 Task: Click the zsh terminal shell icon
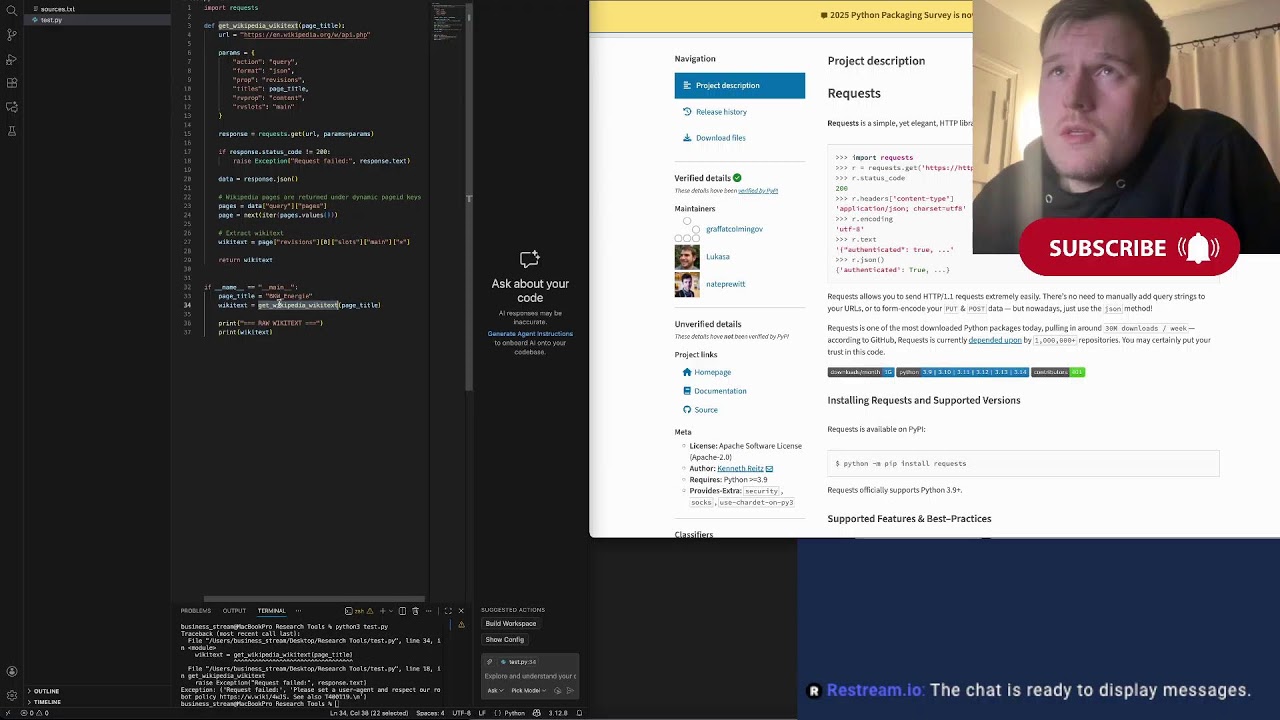click(349, 611)
